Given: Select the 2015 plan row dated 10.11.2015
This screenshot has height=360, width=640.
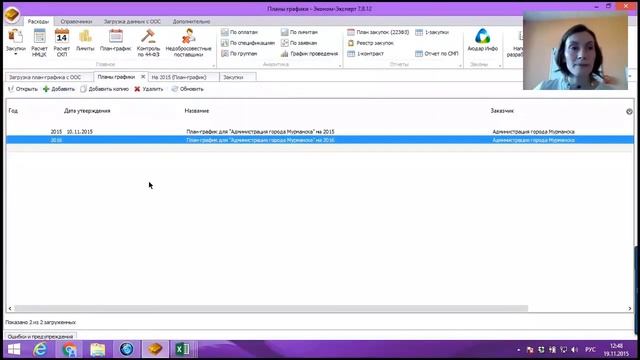Looking at the screenshot, I should [x=320, y=131].
